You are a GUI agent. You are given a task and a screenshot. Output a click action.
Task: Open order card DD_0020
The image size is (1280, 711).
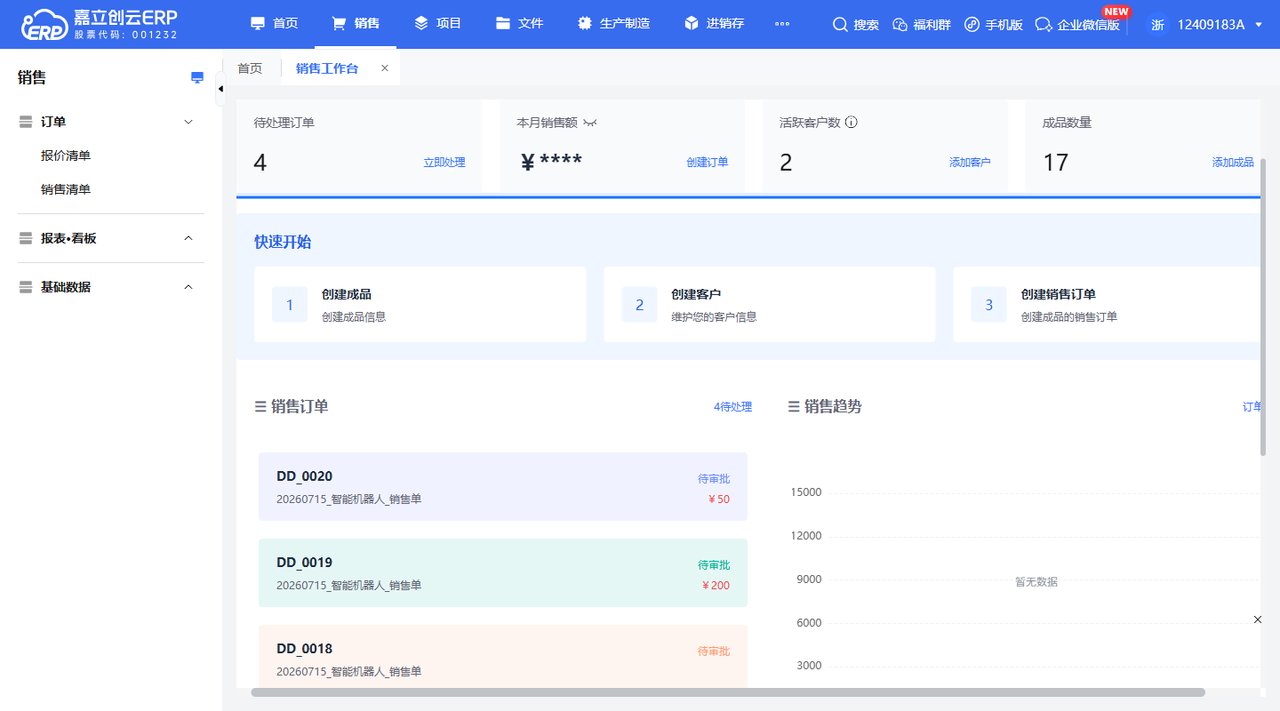pyautogui.click(x=503, y=487)
